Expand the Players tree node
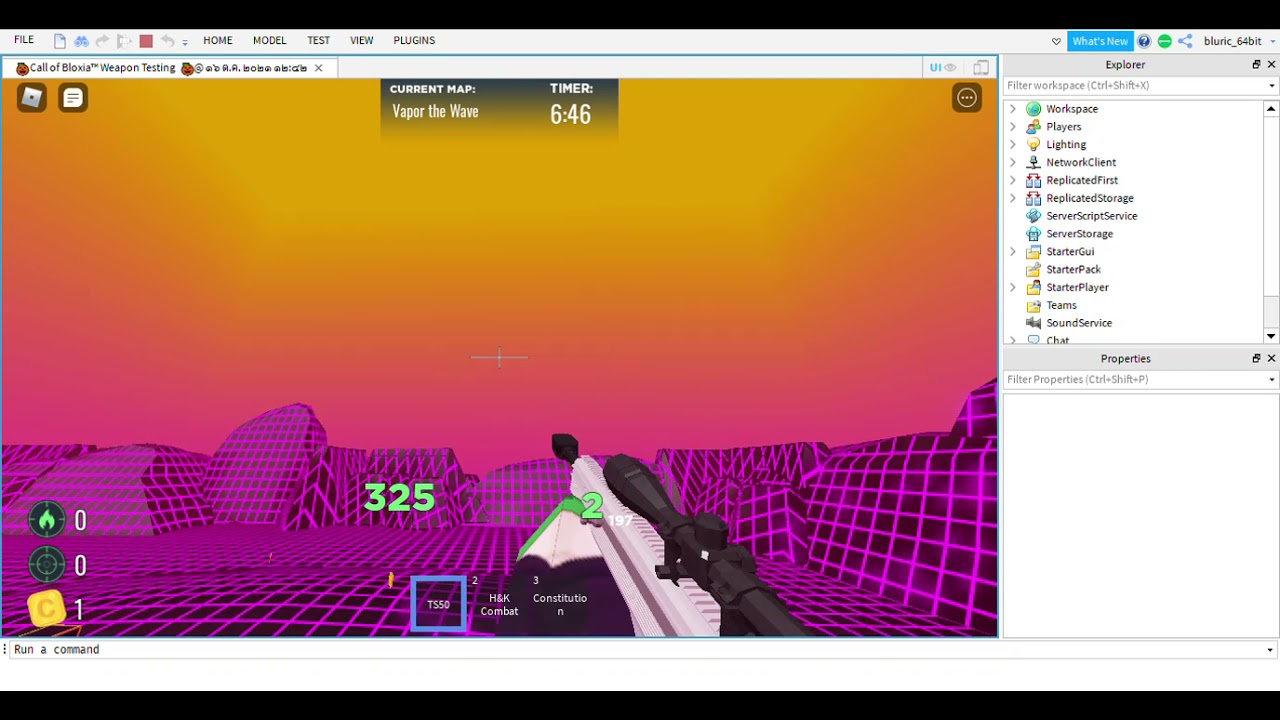 (x=1013, y=127)
